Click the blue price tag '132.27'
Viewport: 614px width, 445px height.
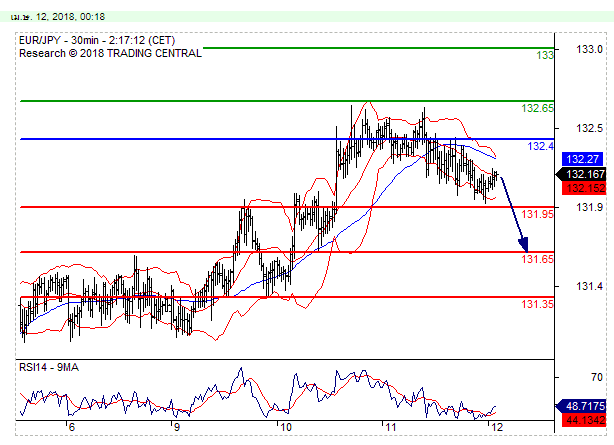[x=583, y=159]
